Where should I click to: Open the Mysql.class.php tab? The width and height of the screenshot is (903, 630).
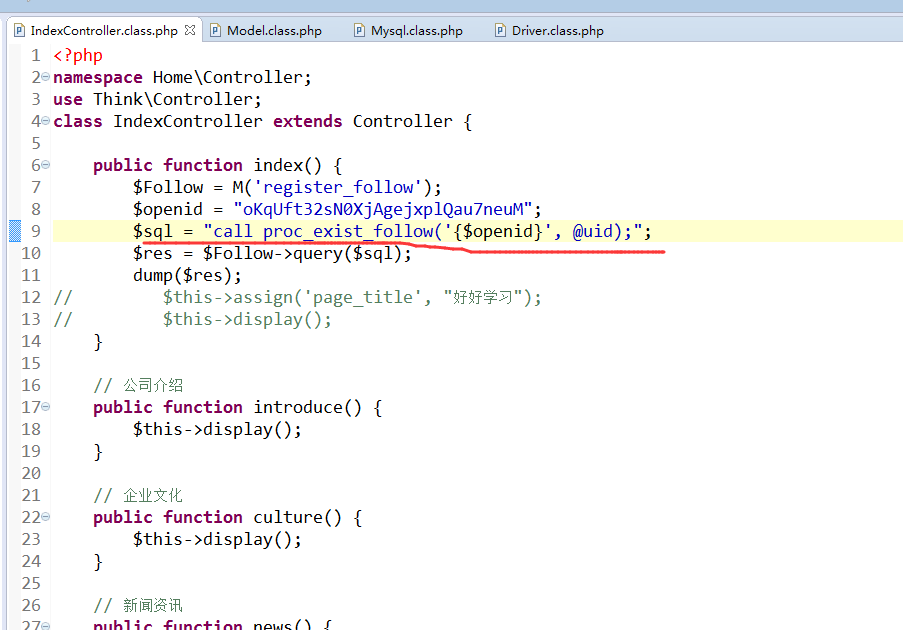pos(416,31)
